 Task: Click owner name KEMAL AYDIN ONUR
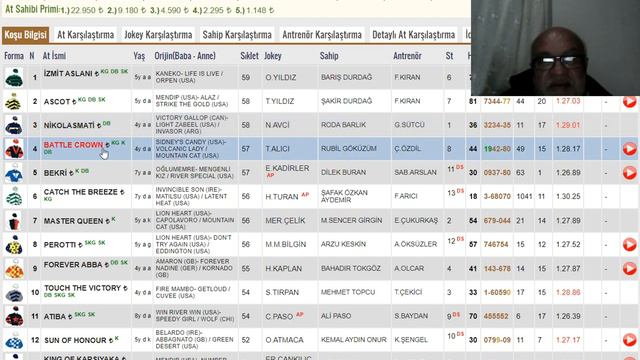353,340
